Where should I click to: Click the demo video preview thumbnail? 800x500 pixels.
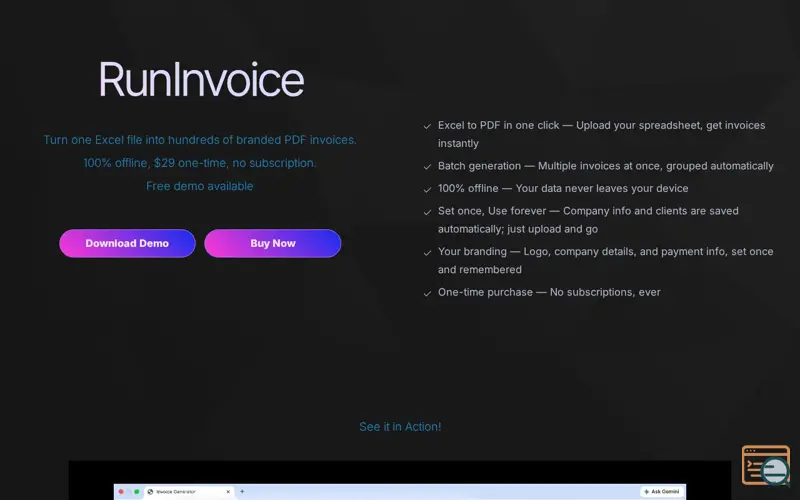click(x=399, y=480)
